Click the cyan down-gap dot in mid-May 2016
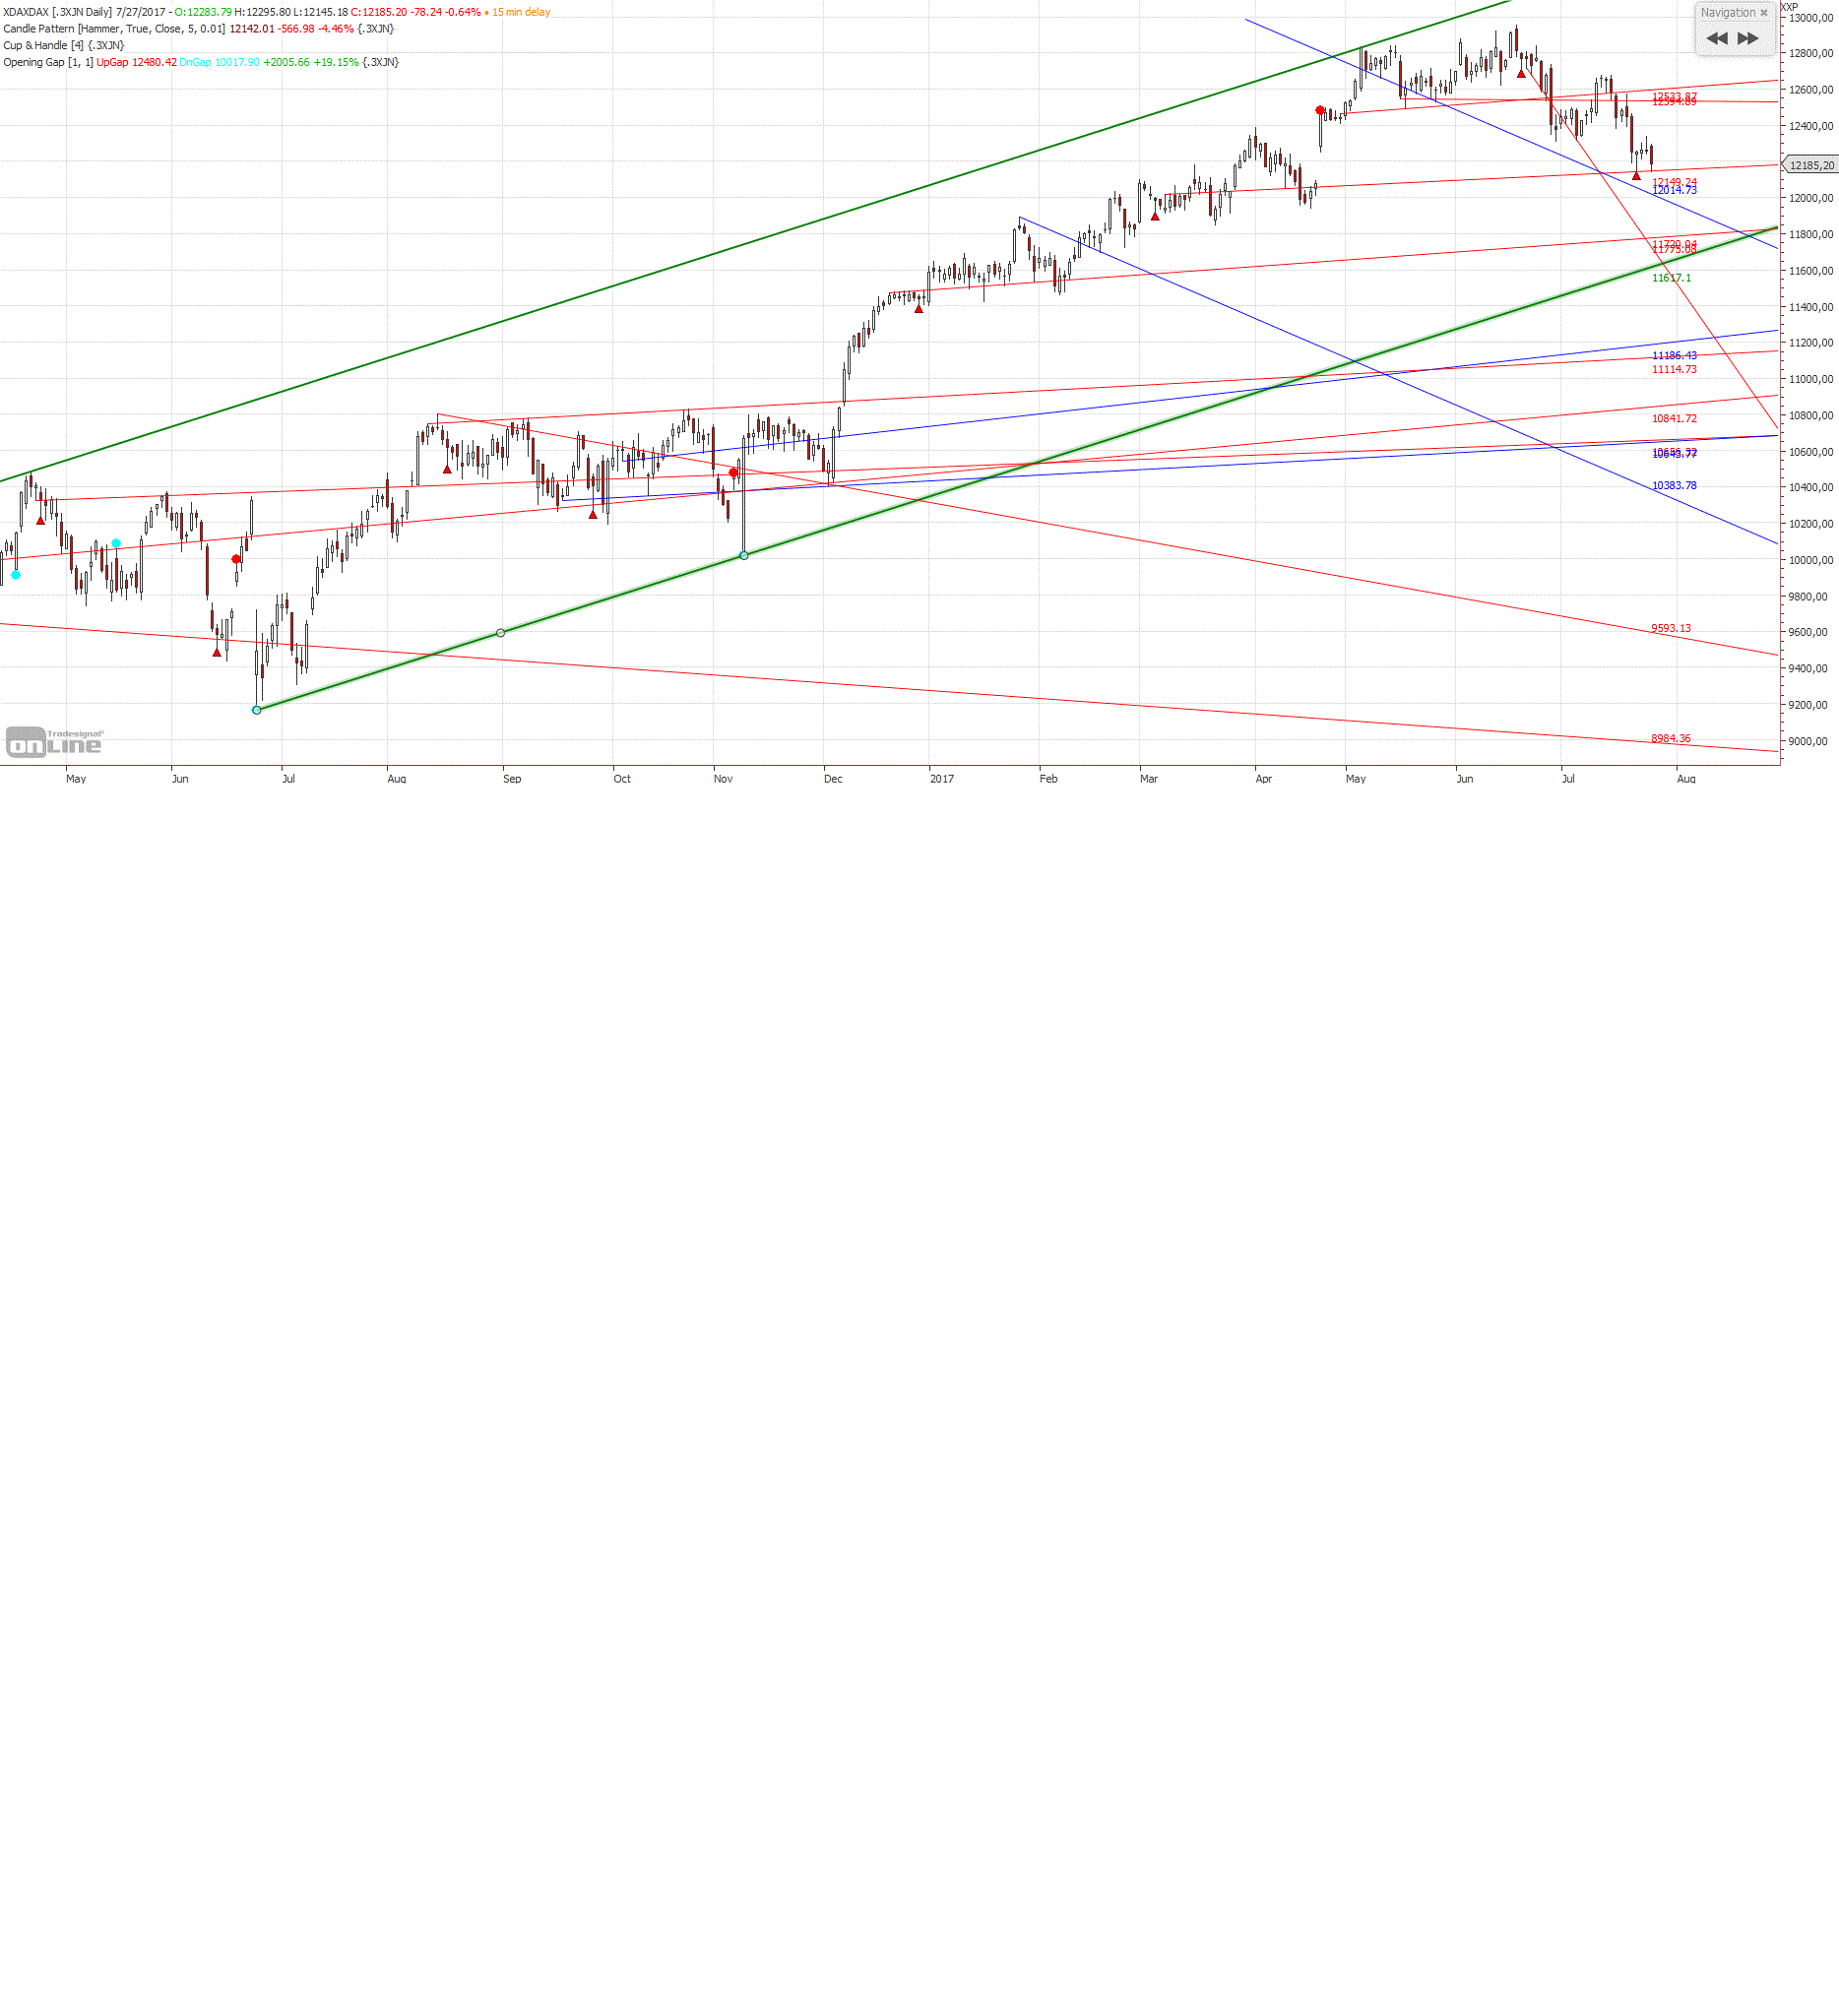 coord(116,544)
